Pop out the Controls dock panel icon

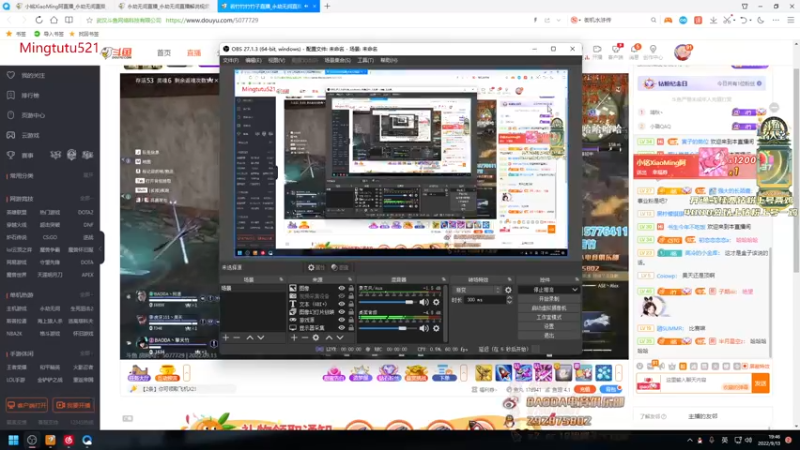tap(577, 280)
